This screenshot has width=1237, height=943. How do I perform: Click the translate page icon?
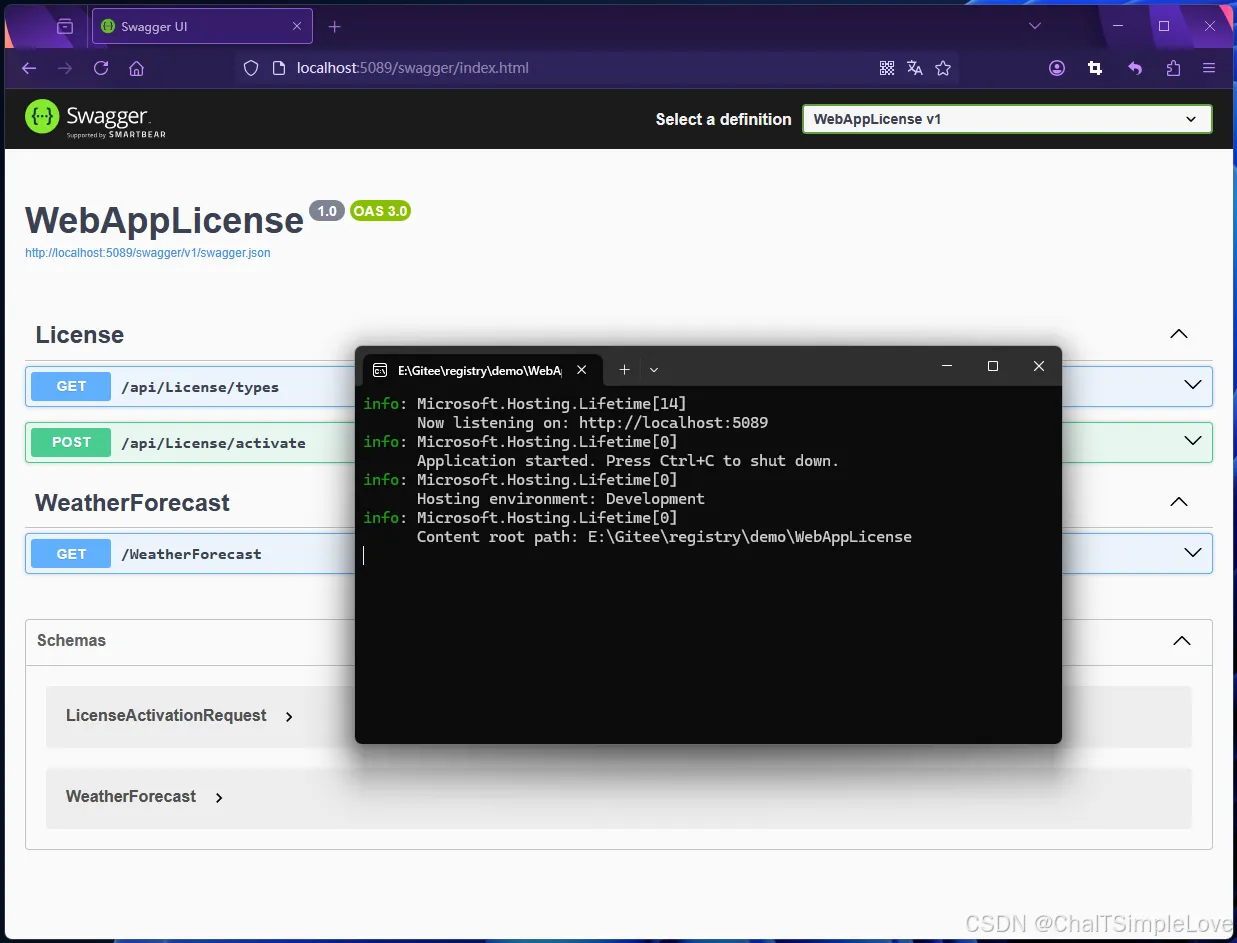pyautogui.click(x=914, y=68)
